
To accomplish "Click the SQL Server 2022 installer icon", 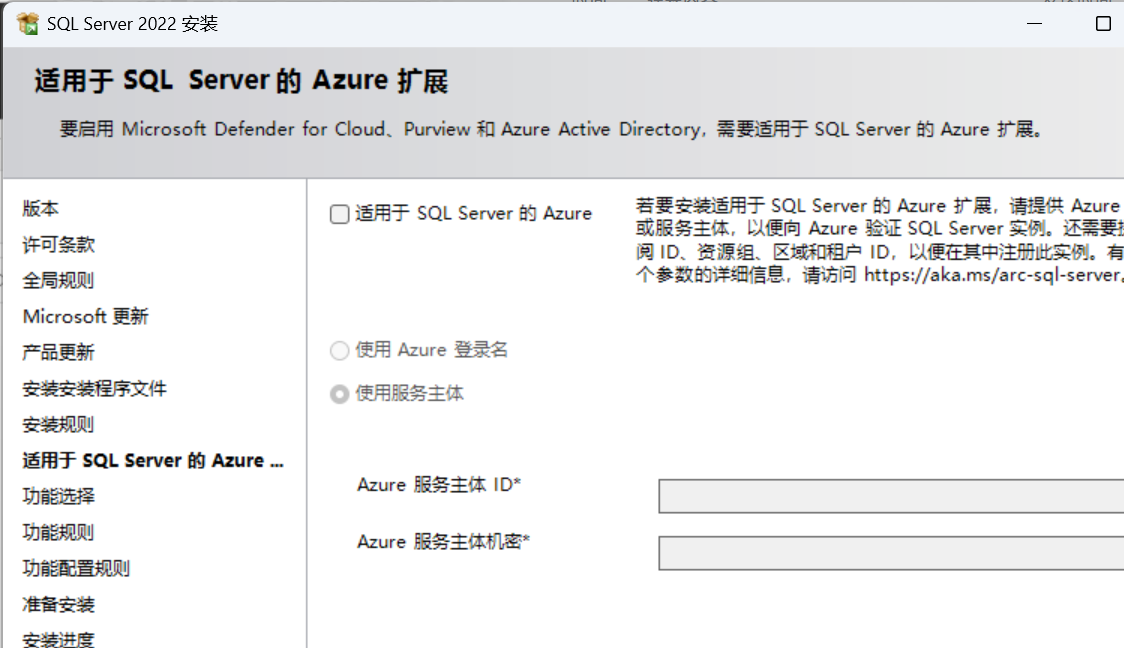I will click(x=28, y=24).
